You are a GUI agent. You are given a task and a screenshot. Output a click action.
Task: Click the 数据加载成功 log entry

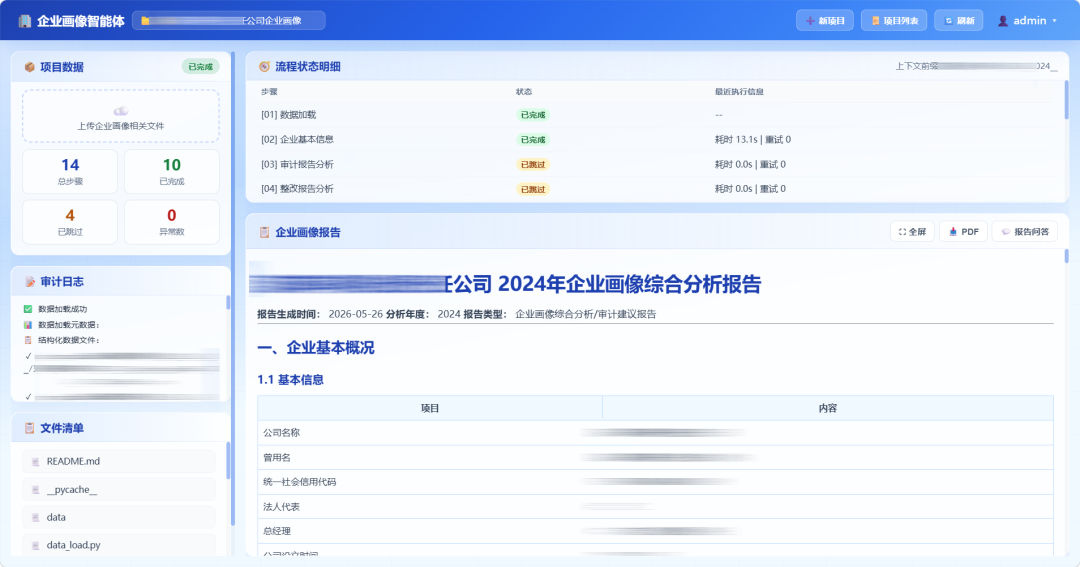coord(63,309)
